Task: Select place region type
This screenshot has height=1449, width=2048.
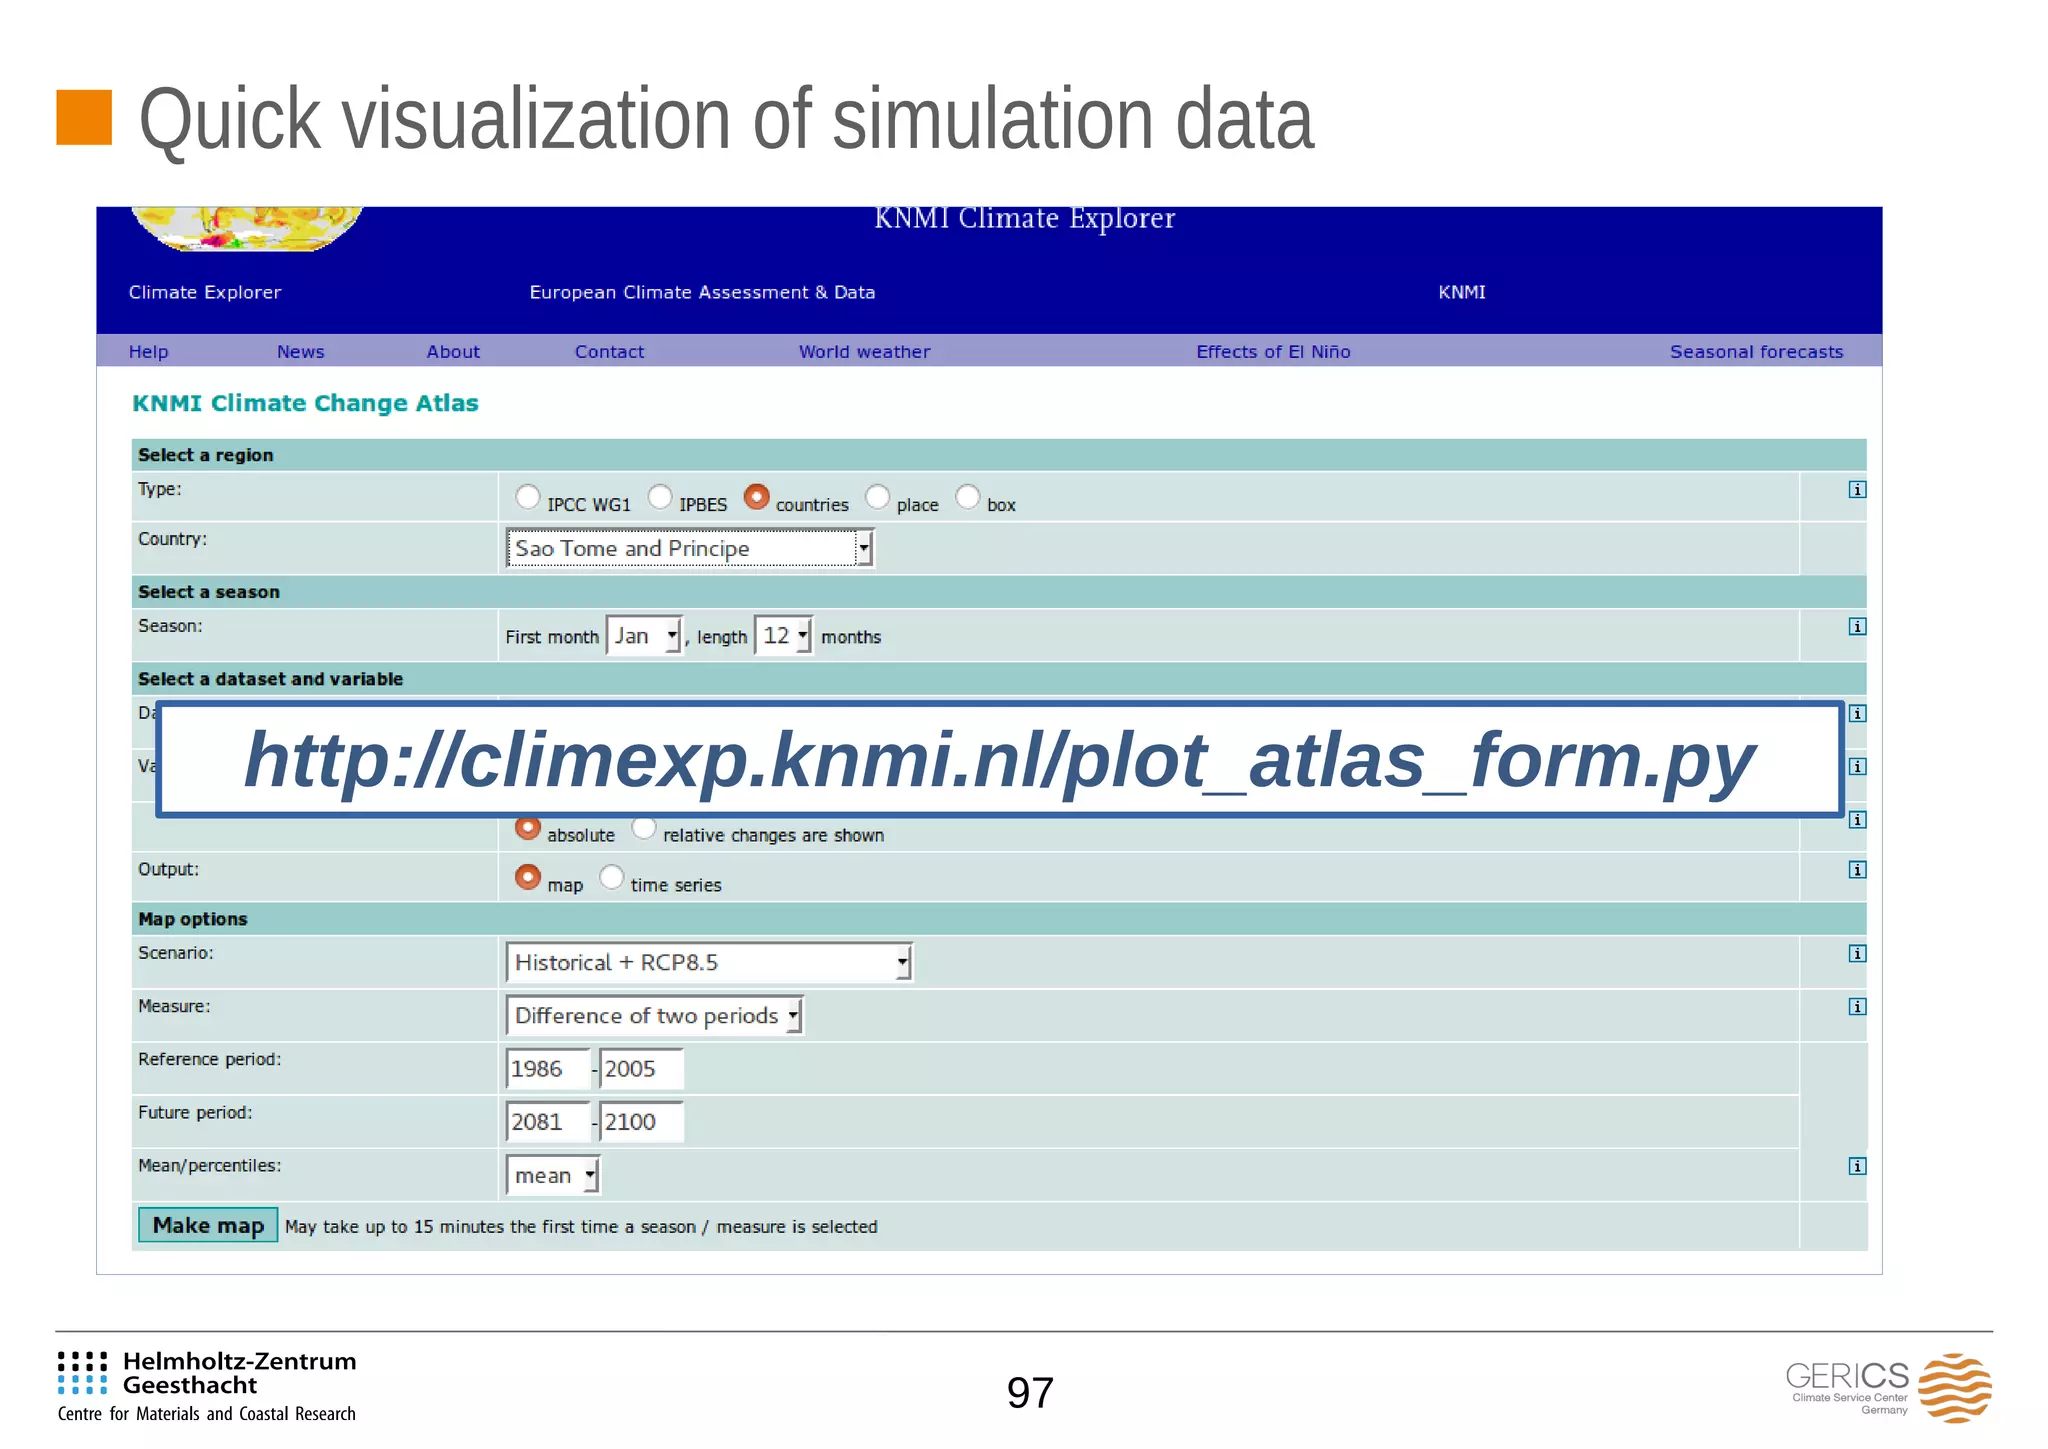Action: pyautogui.click(x=877, y=496)
